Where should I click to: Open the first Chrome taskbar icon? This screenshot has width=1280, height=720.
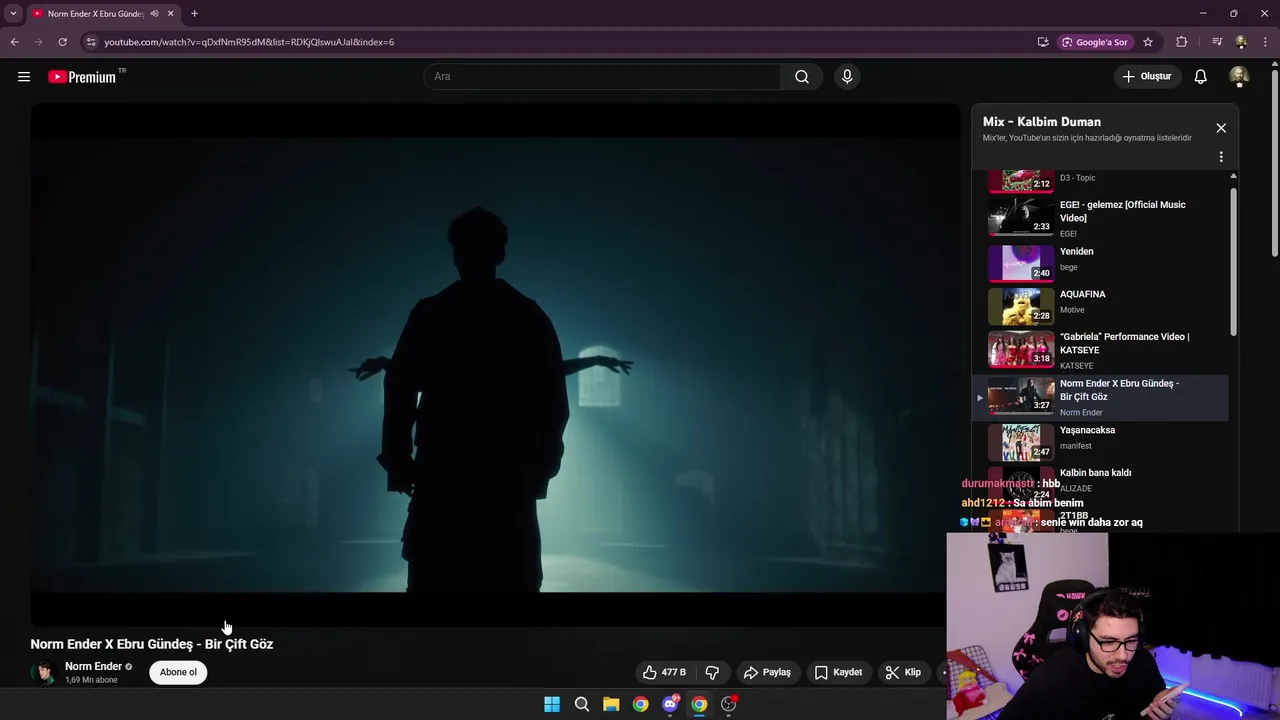click(x=640, y=704)
